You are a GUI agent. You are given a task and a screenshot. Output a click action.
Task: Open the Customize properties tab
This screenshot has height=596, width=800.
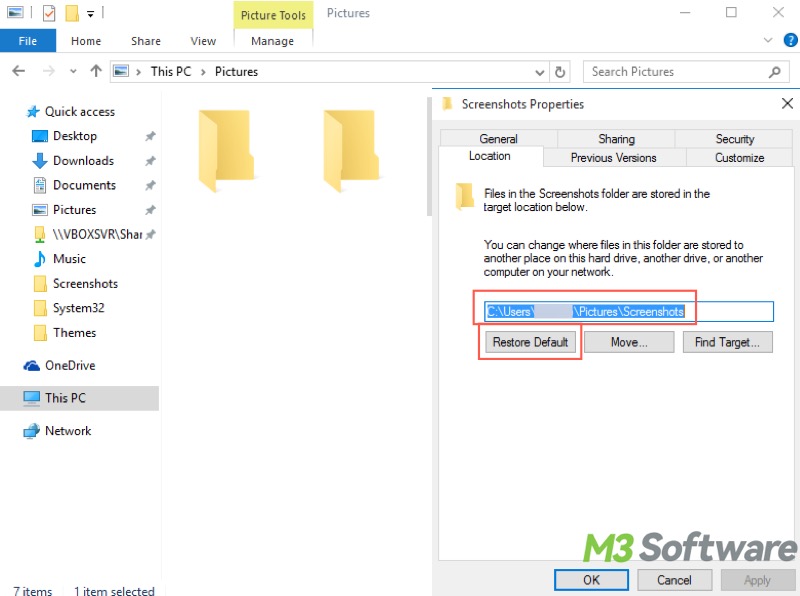coord(739,158)
